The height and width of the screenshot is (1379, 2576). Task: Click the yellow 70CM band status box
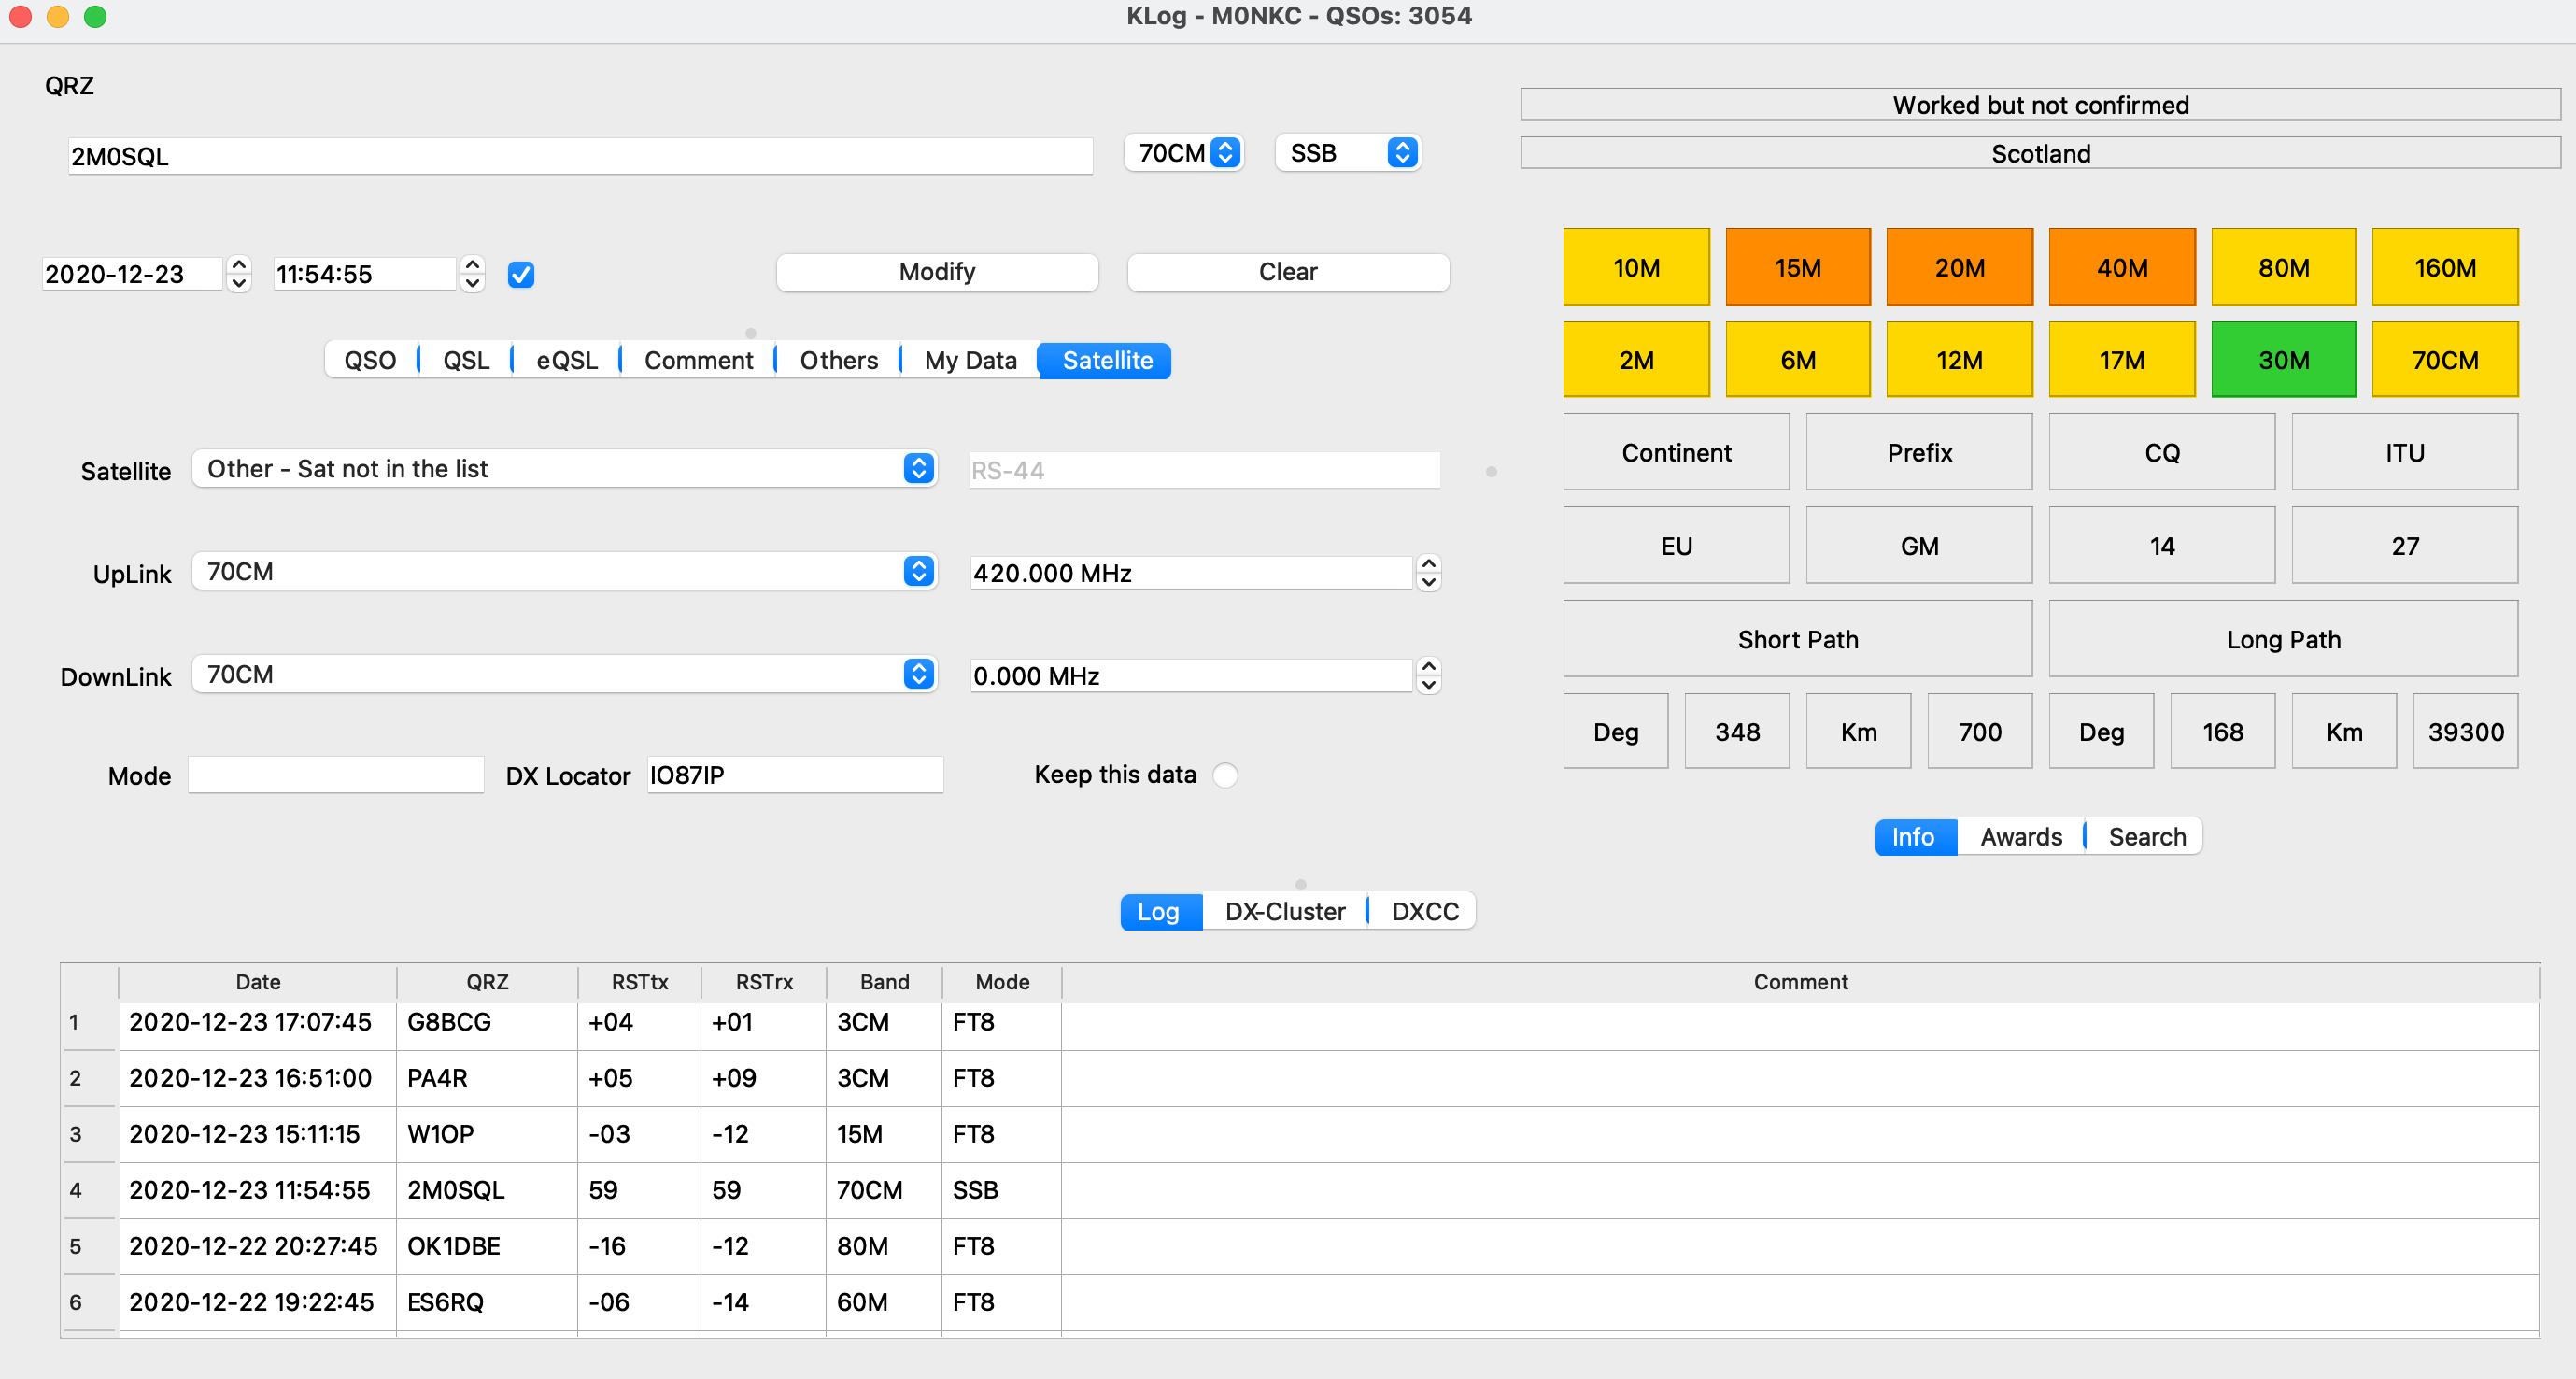(x=2445, y=360)
